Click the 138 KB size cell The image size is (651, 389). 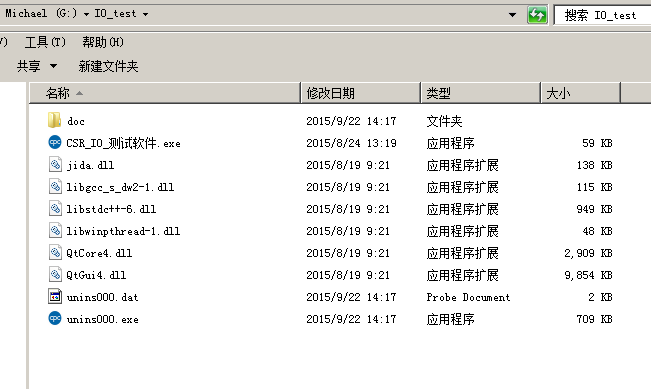pyautogui.click(x=595, y=165)
